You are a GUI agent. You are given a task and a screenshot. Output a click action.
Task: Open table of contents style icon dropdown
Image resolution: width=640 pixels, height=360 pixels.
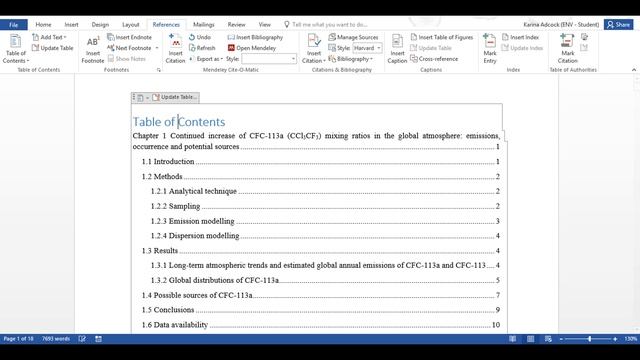click(142, 98)
